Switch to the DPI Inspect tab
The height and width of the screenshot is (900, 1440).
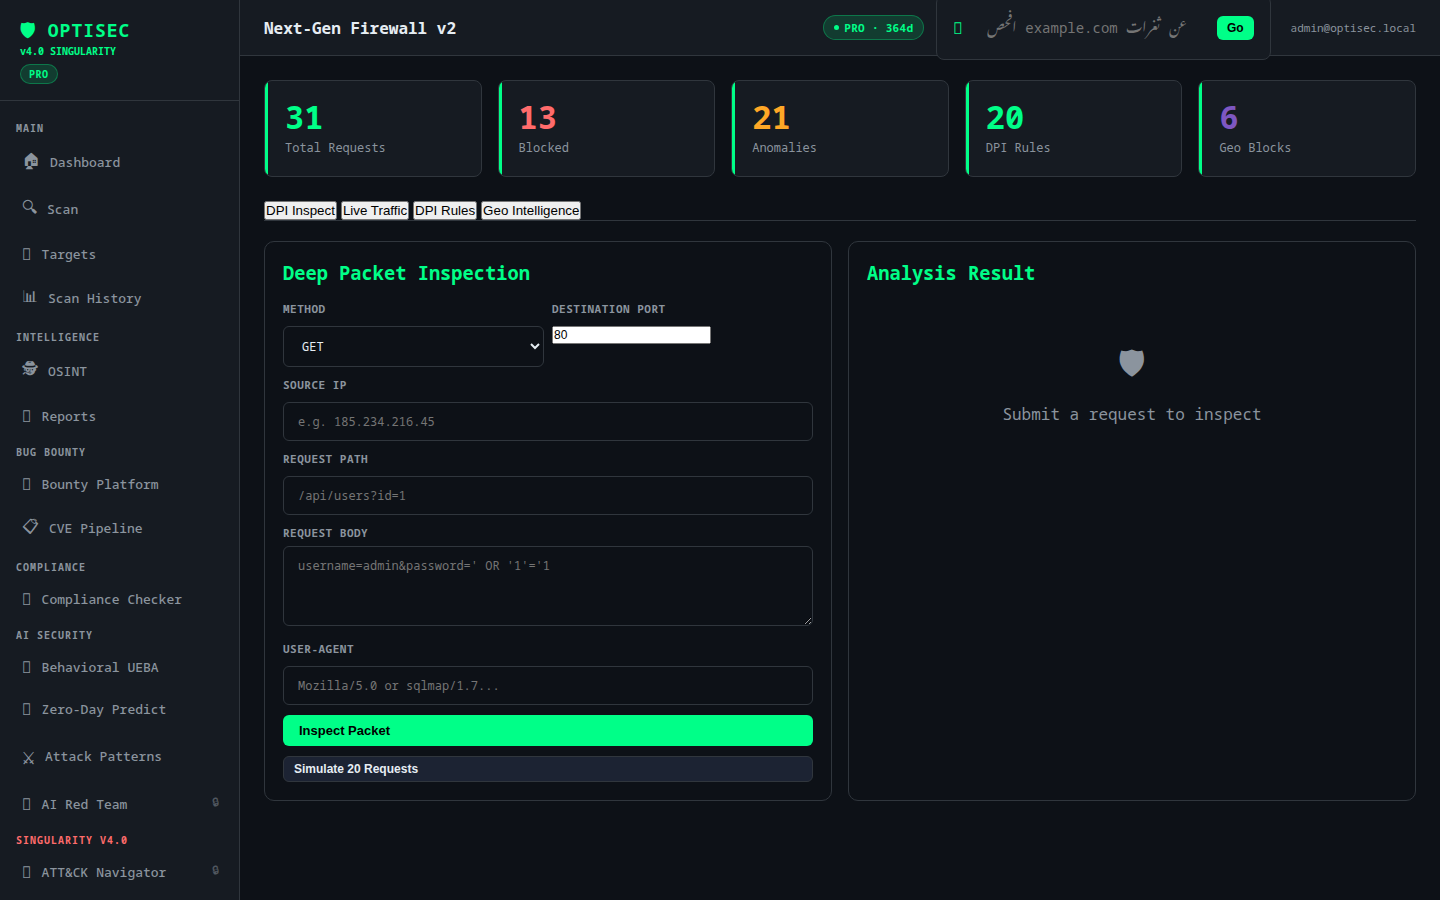[x=300, y=210]
